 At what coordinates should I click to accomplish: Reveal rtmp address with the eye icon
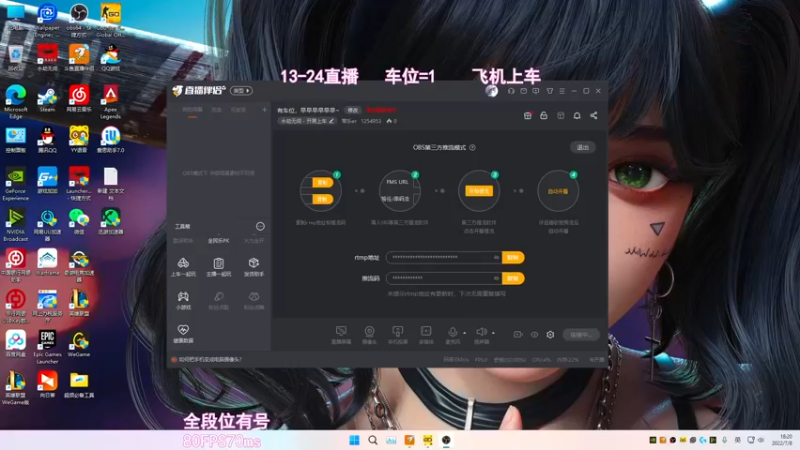[x=496, y=258]
